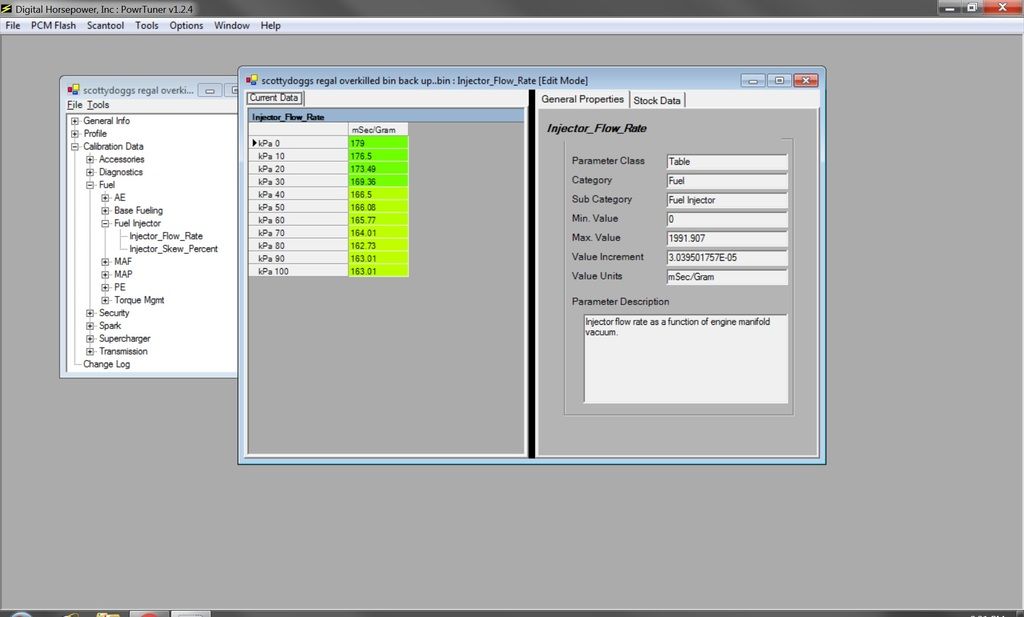This screenshot has height=617, width=1024.
Task: Expand the AE node
Action: [x=105, y=198]
